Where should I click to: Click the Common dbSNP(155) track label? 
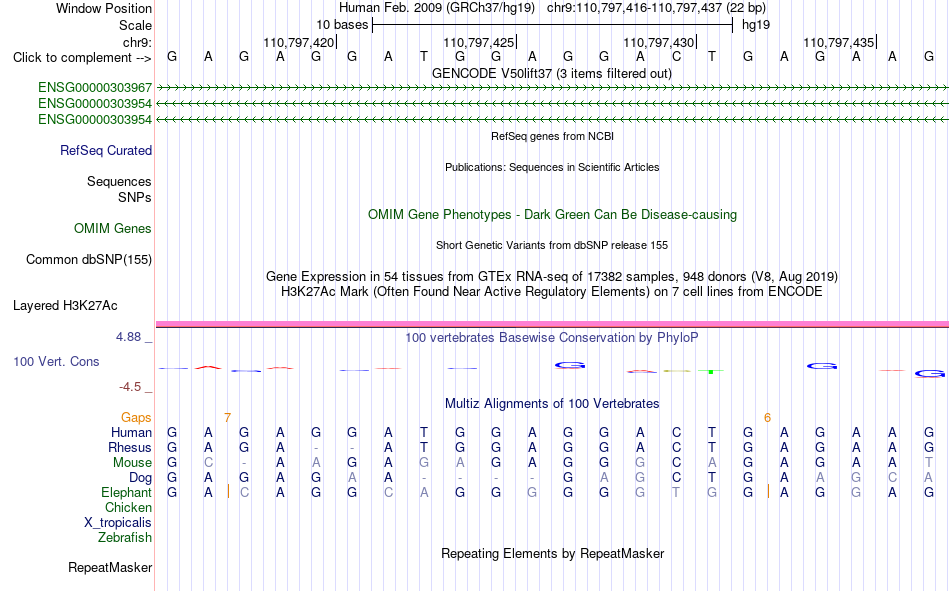(88, 259)
